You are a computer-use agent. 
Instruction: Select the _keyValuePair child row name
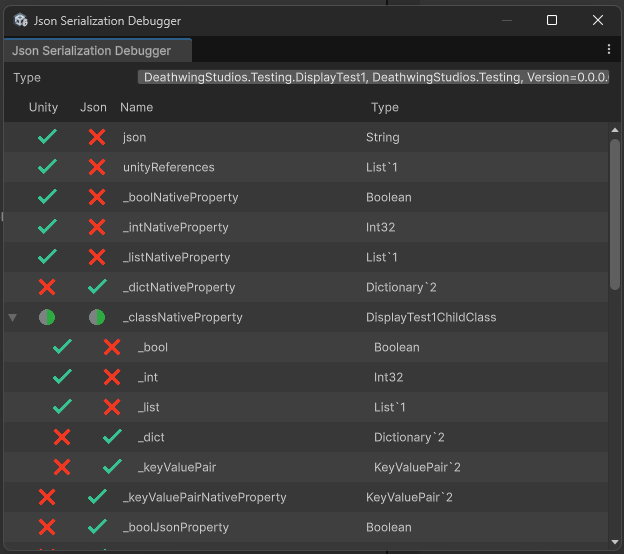pos(177,467)
